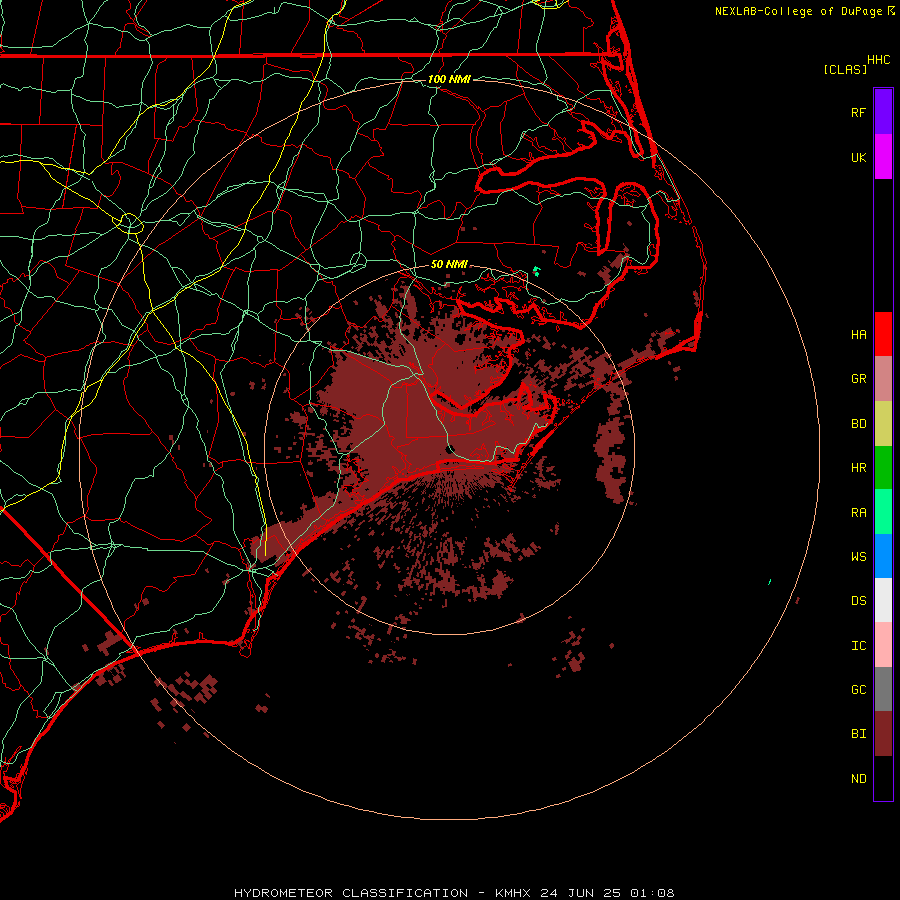Click the circular highway interchange symbol
This screenshot has width=900, height=900.
tap(130, 223)
